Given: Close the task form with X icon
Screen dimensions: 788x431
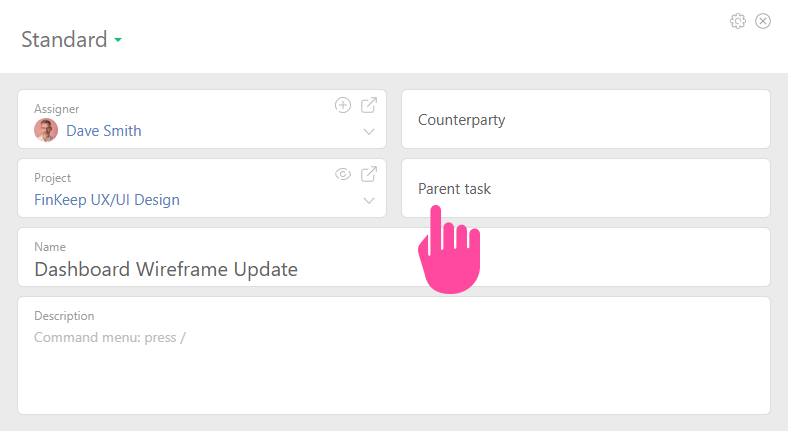Looking at the screenshot, I should [763, 21].
